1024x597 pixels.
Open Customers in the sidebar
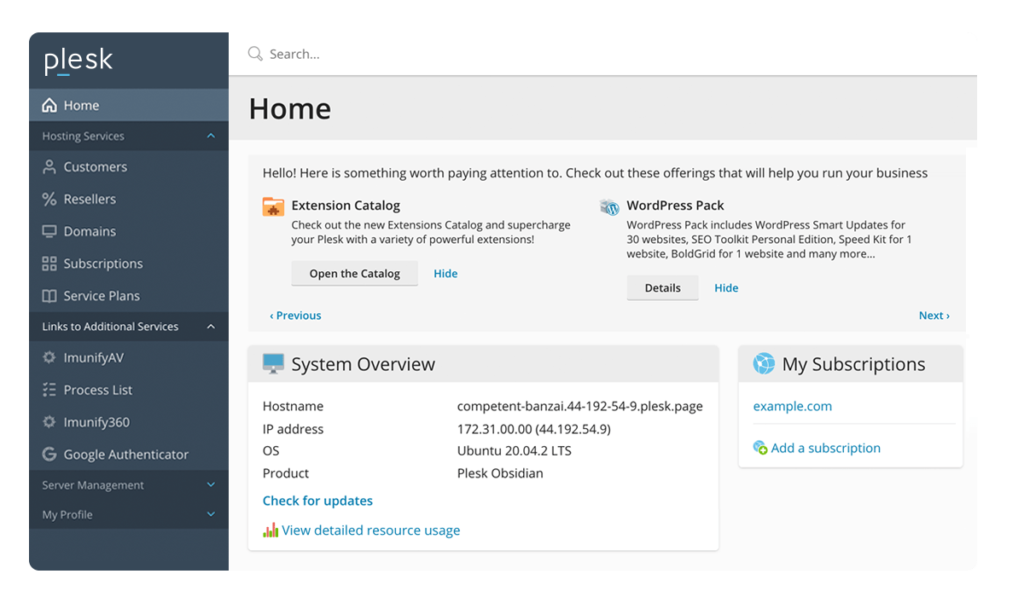pos(95,167)
